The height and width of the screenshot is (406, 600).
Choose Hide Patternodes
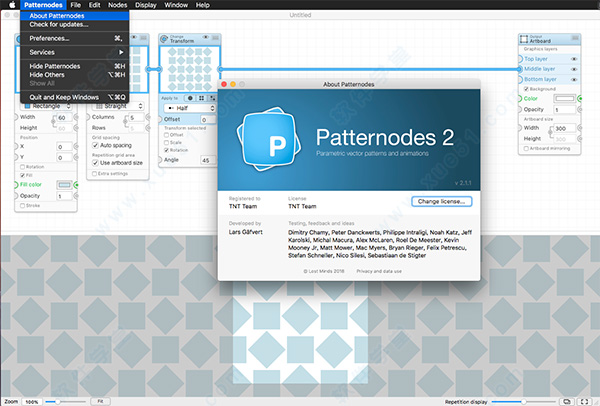(x=75, y=66)
